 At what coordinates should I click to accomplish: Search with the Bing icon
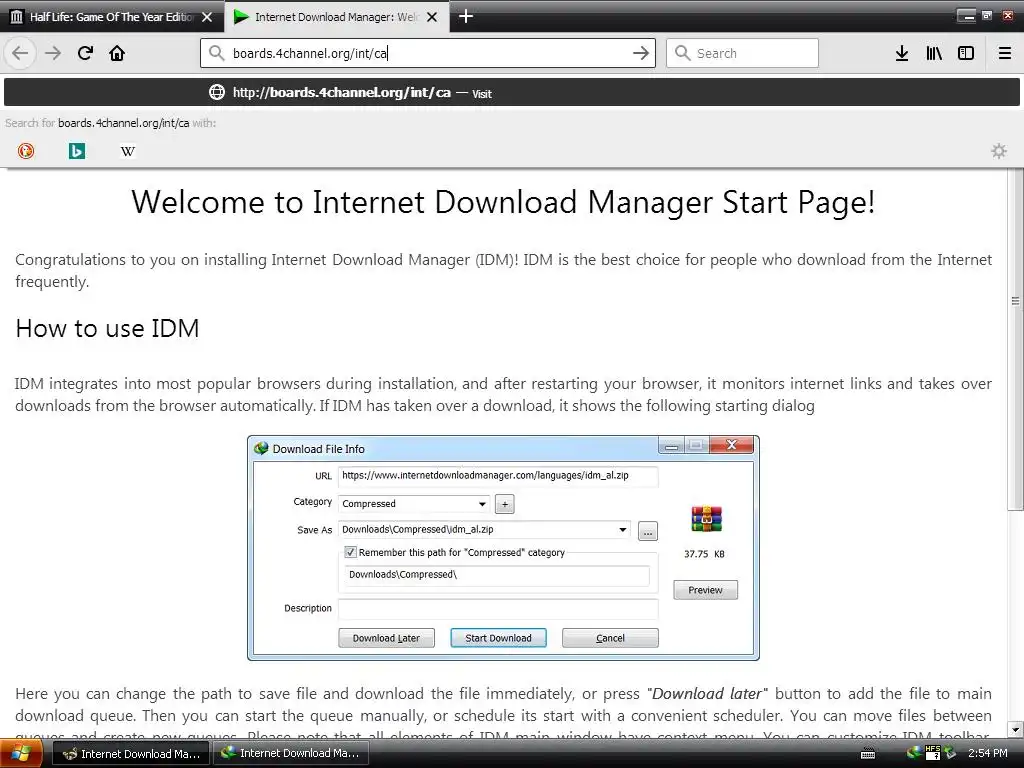[77, 151]
